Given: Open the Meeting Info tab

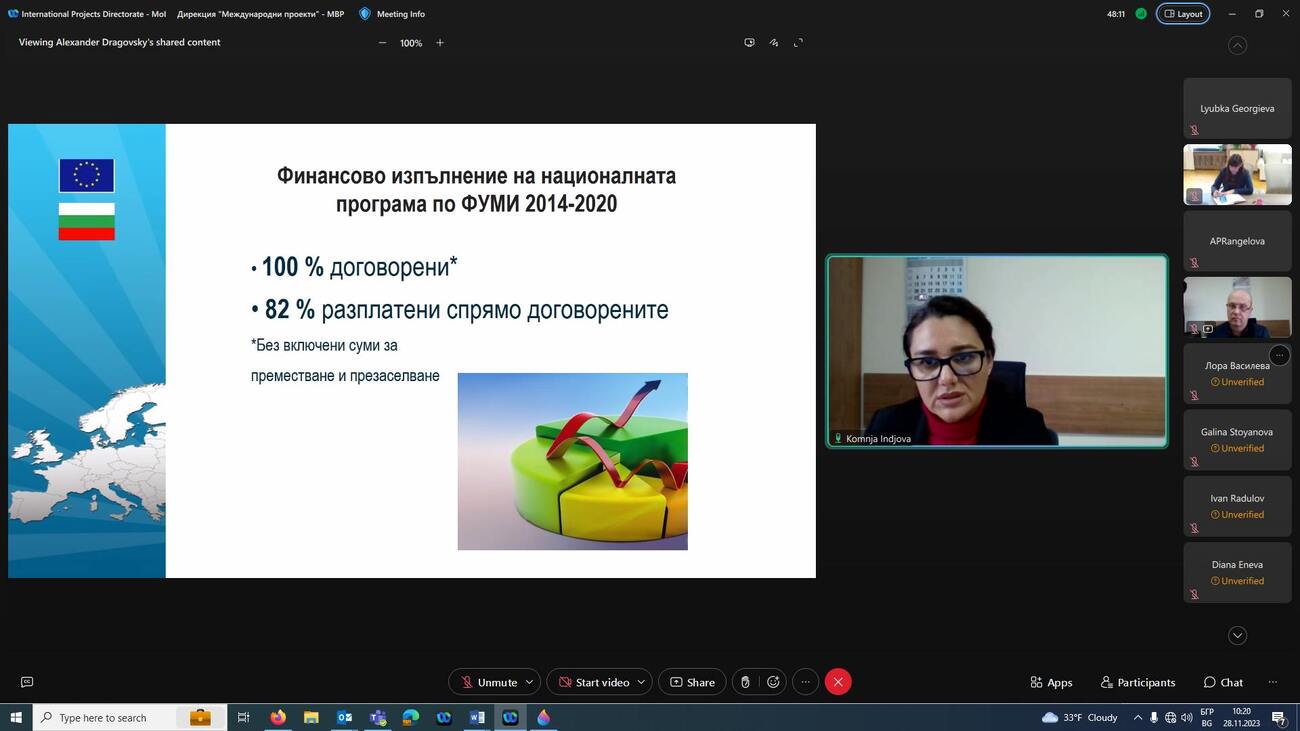Looking at the screenshot, I should (x=392, y=14).
